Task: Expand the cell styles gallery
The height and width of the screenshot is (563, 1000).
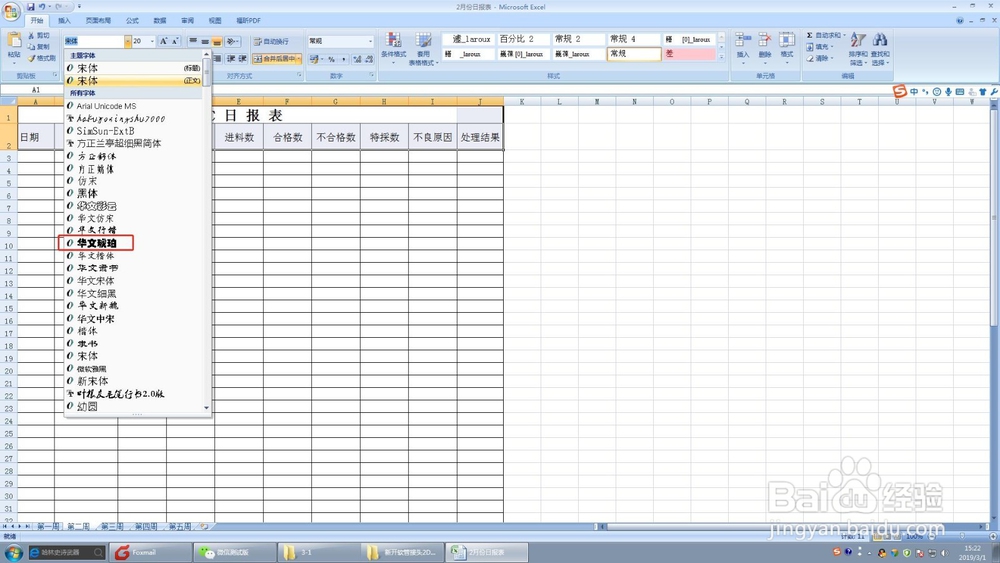Action: point(721,57)
